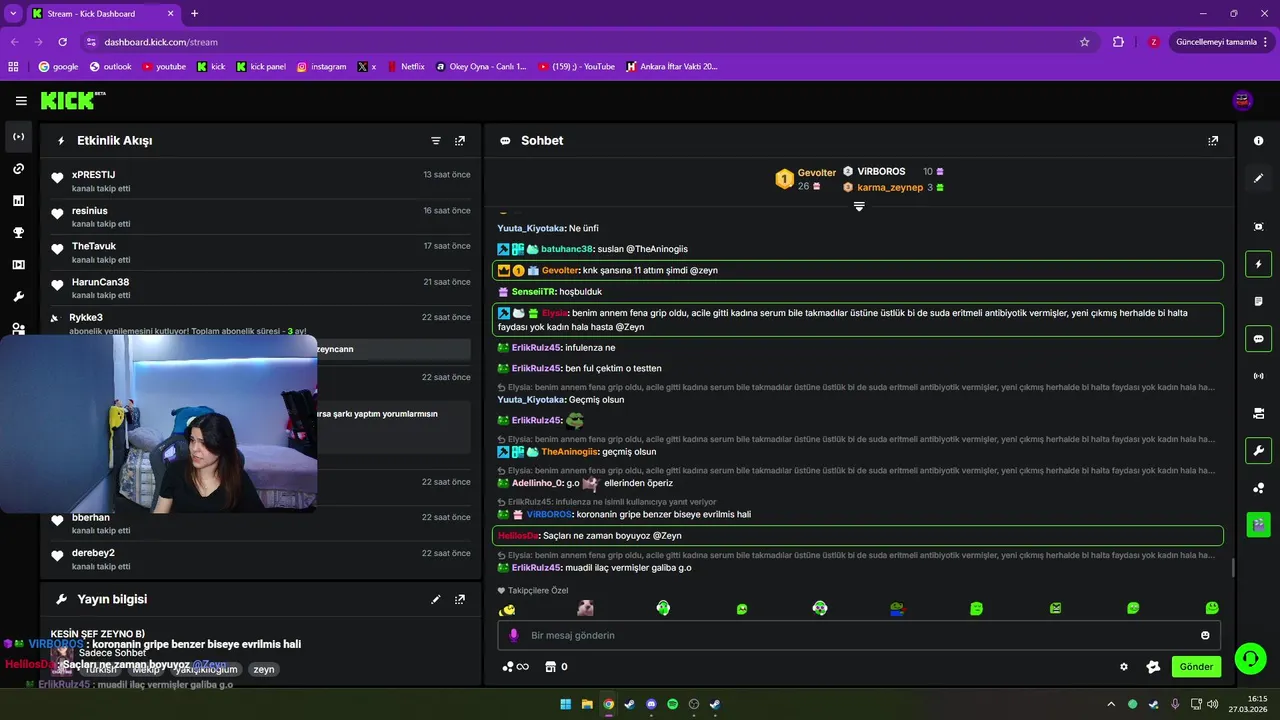Screen dimensions: 1280x720
Task: Click the HarunCan38 follow event
Action: (x=260, y=288)
